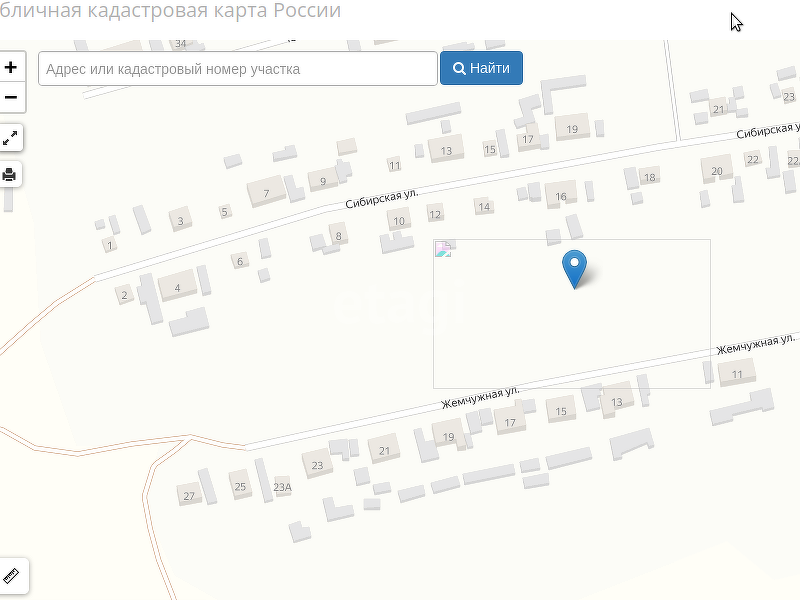Select building 27 at bottom left
800x600 pixels.
click(189, 495)
